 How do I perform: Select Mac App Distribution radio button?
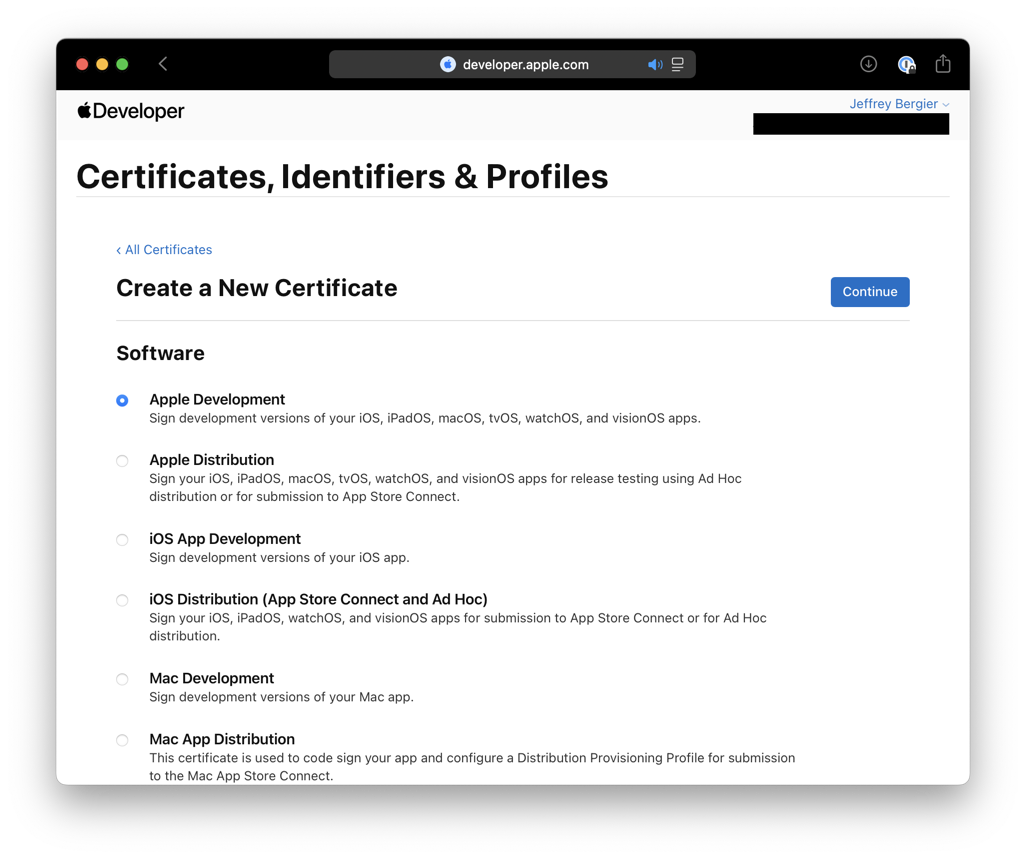coord(122,740)
